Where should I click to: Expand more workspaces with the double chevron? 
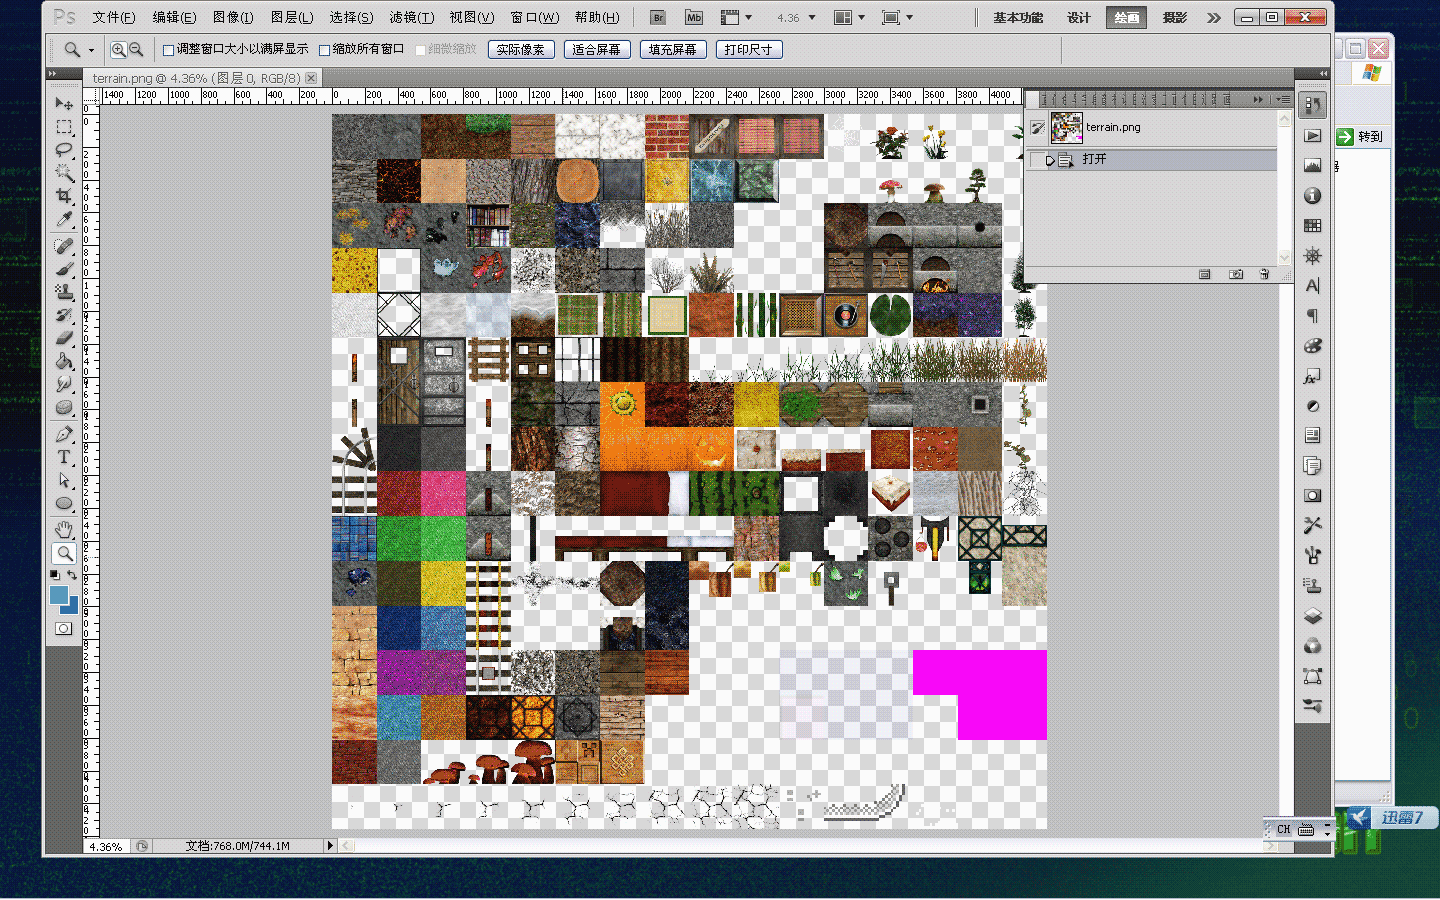[x=1214, y=17]
